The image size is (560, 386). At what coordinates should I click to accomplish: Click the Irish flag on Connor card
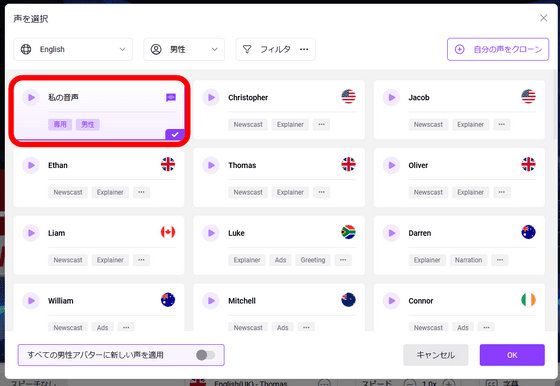coord(528,300)
